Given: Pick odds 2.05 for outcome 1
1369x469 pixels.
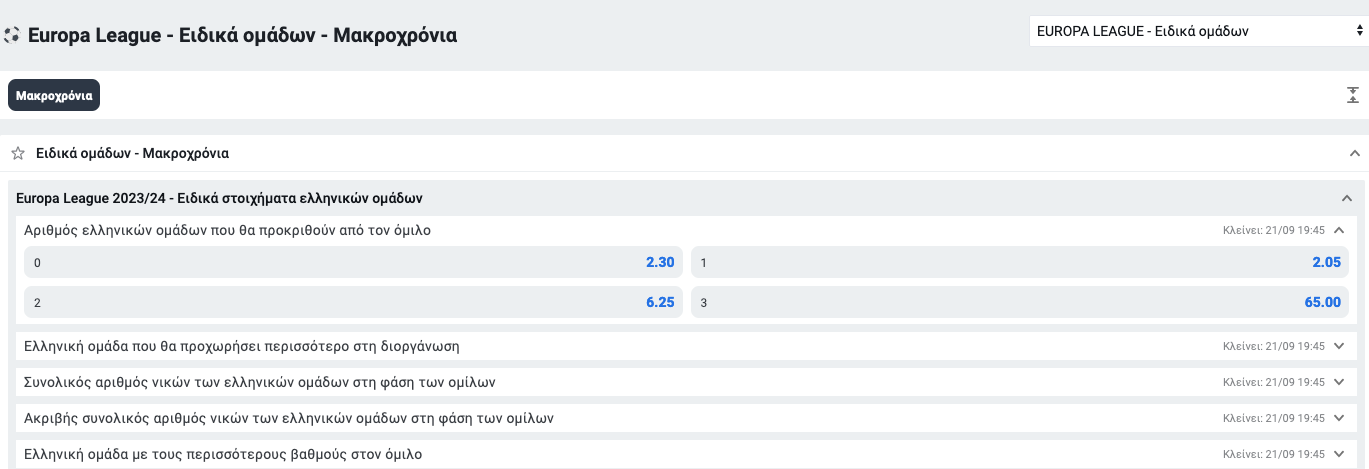Looking at the screenshot, I should (x=1020, y=262).
